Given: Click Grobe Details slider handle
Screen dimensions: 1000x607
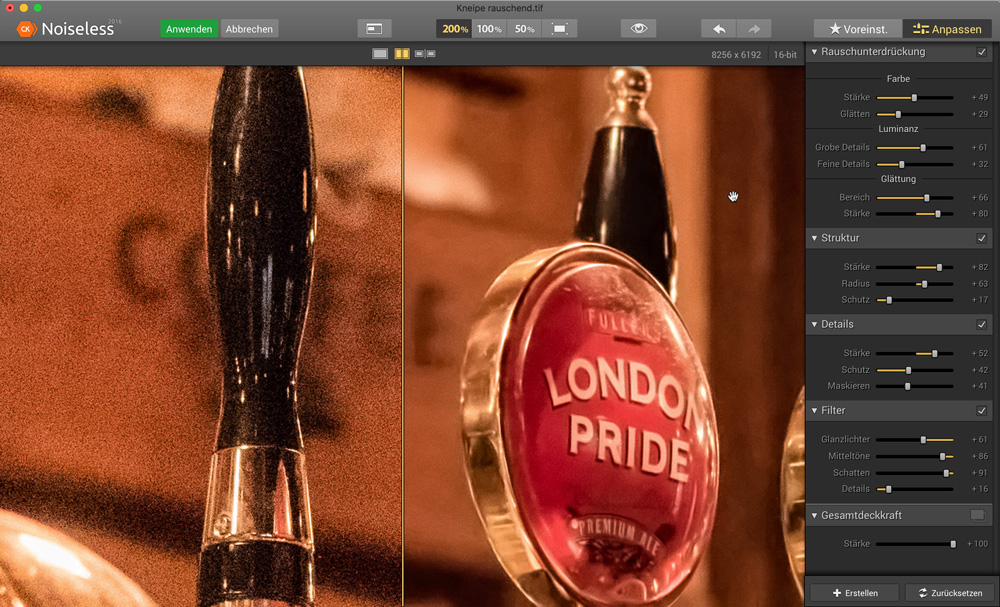Looking at the screenshot, I should pos(923,147).
